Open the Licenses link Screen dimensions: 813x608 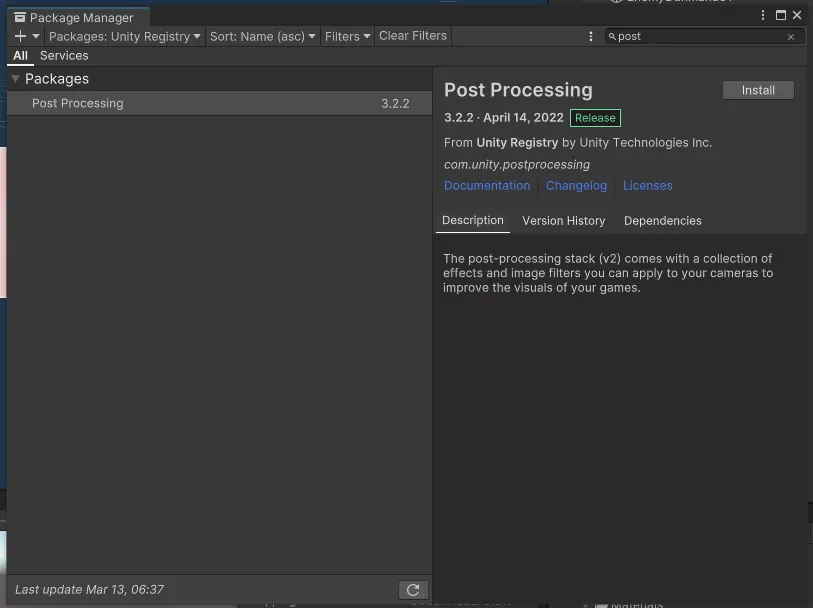(x=648, y=186)
